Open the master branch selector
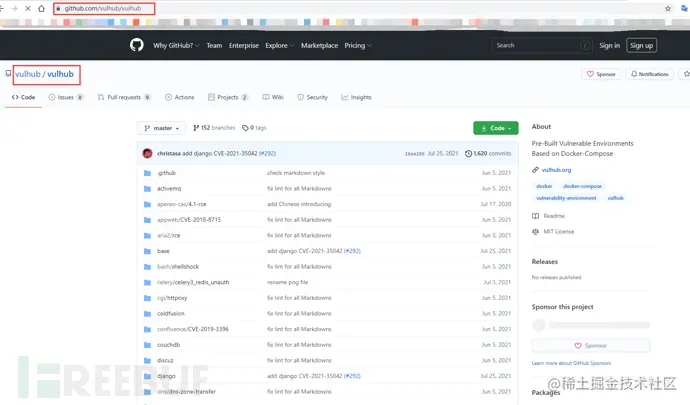 (x=161, y=128)
